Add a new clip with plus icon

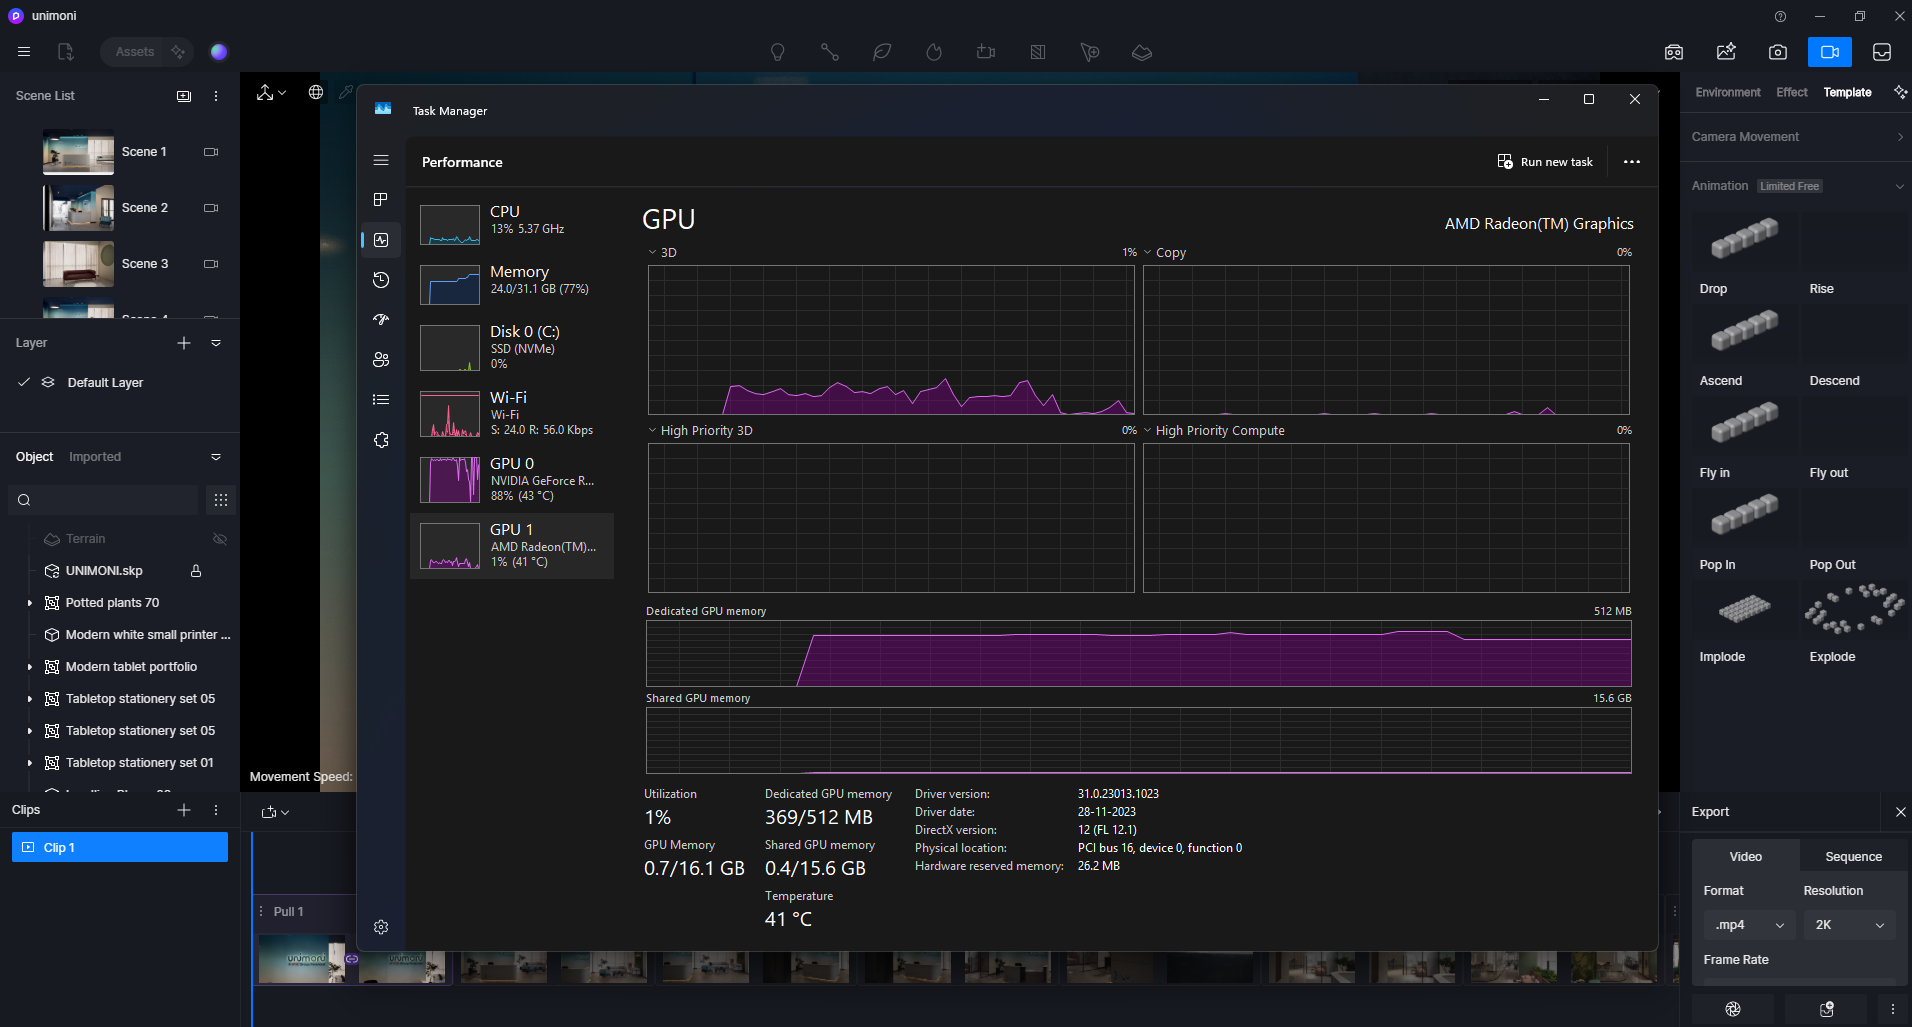[184, 810]
